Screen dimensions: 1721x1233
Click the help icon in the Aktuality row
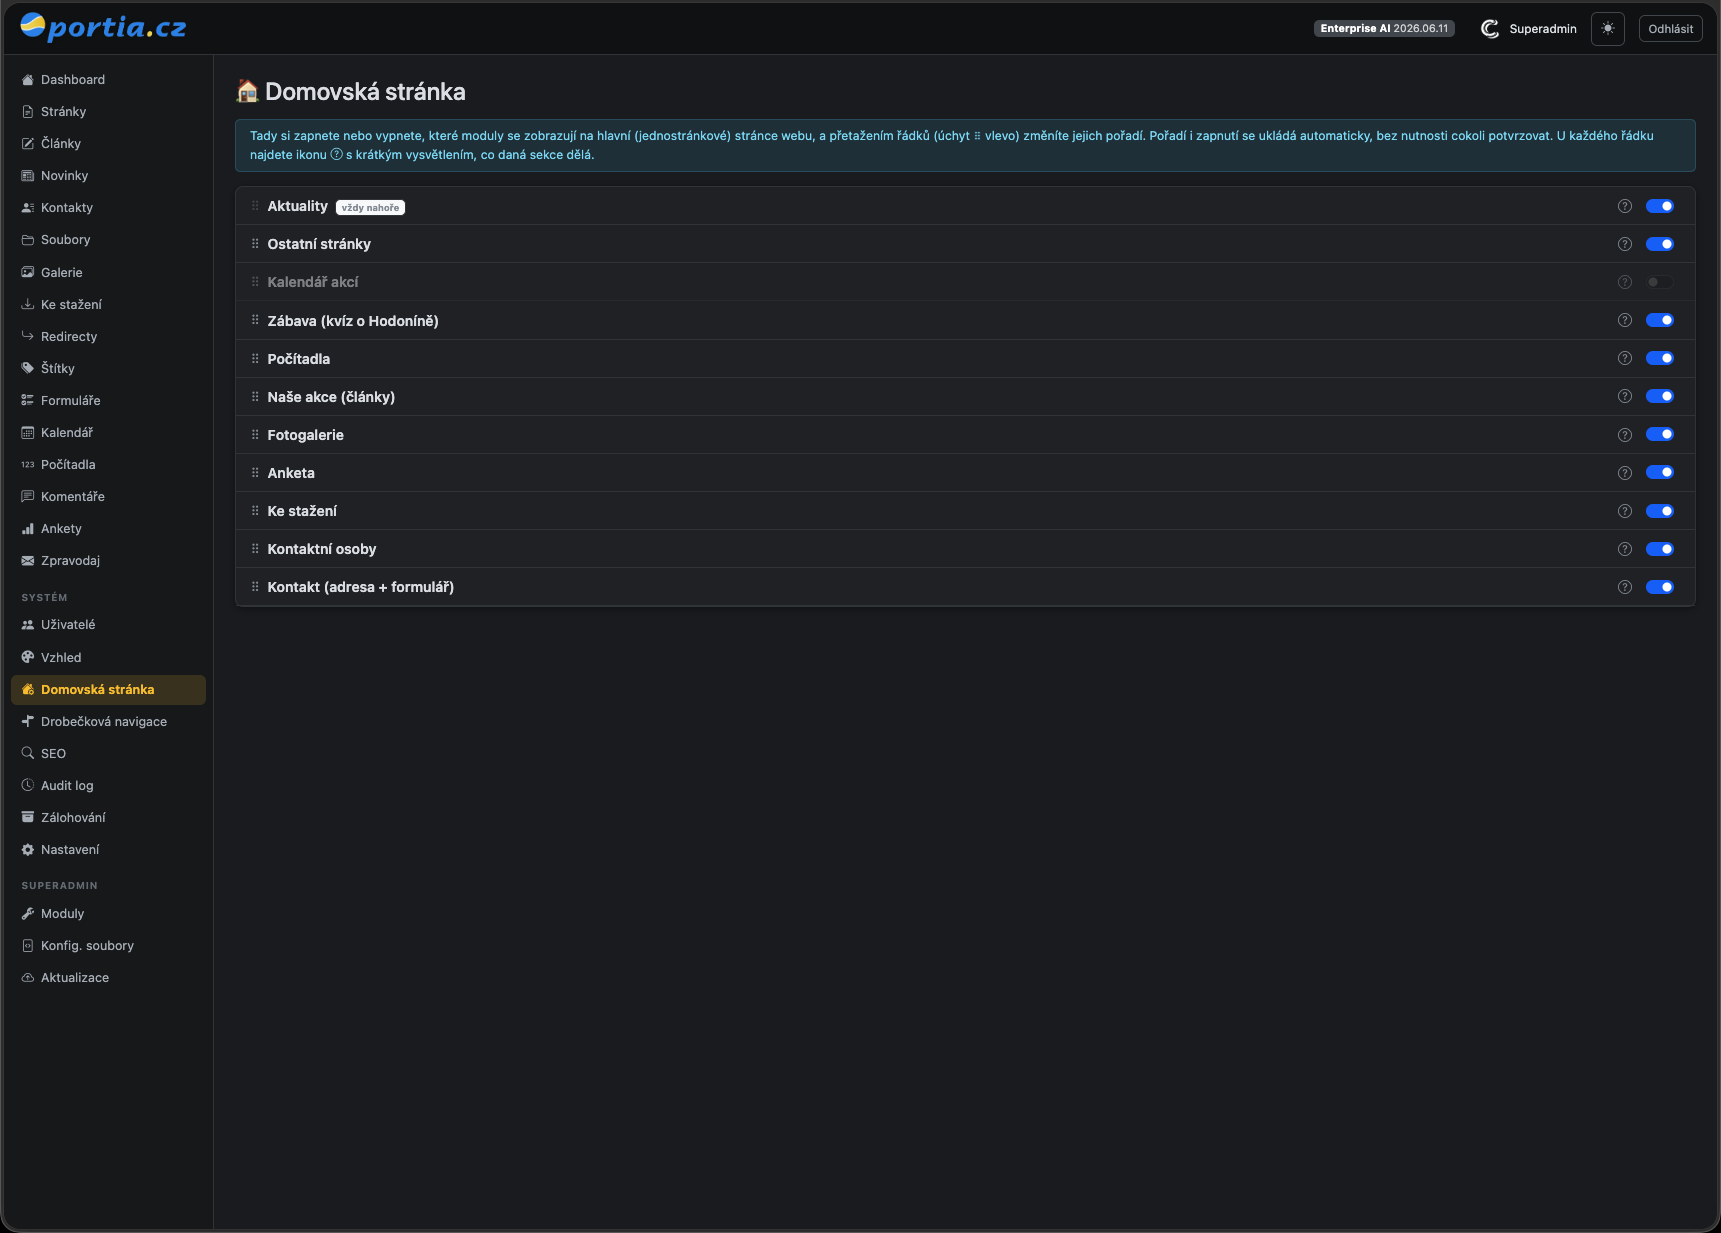pyautogui.click(x=1624, y=206)
